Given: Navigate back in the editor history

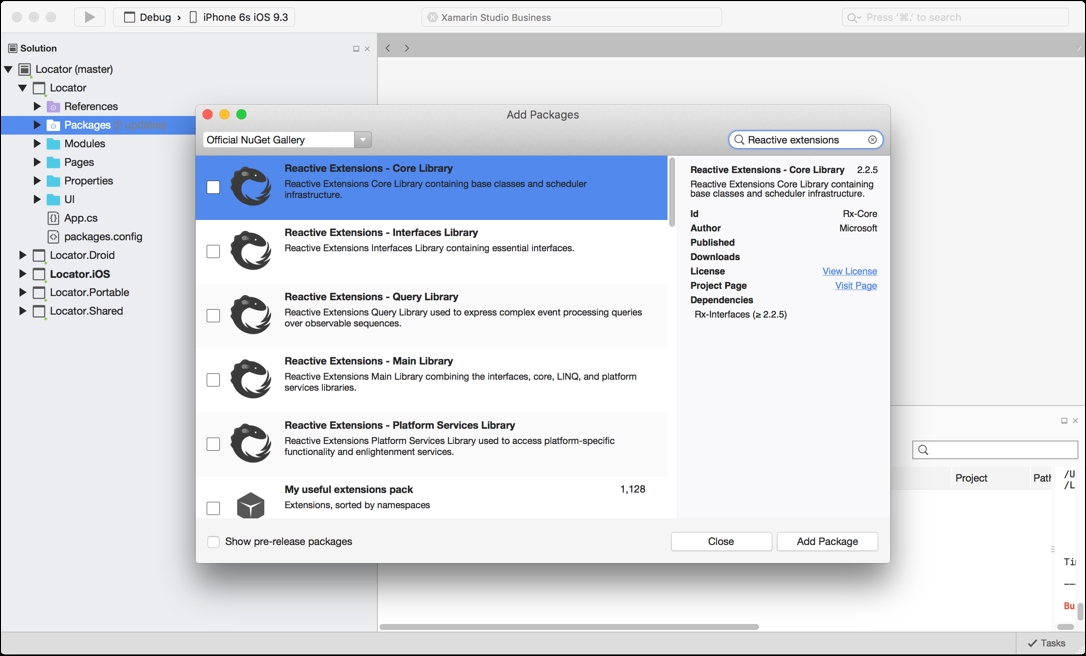Looking at the screenshot, I should click(388, 48).
